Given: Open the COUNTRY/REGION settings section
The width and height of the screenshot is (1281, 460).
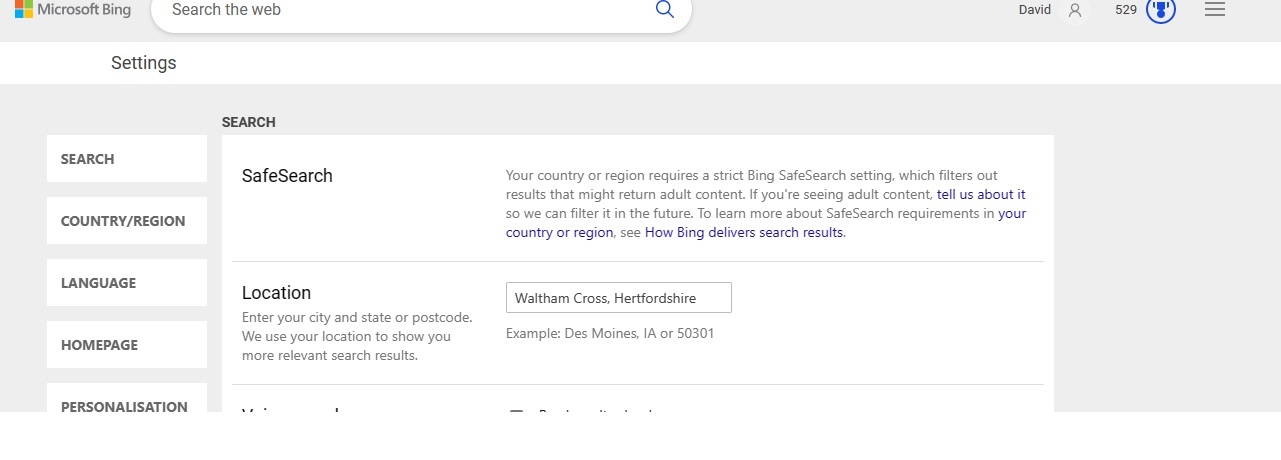Looking at the screenshot, I should point(127,221).
